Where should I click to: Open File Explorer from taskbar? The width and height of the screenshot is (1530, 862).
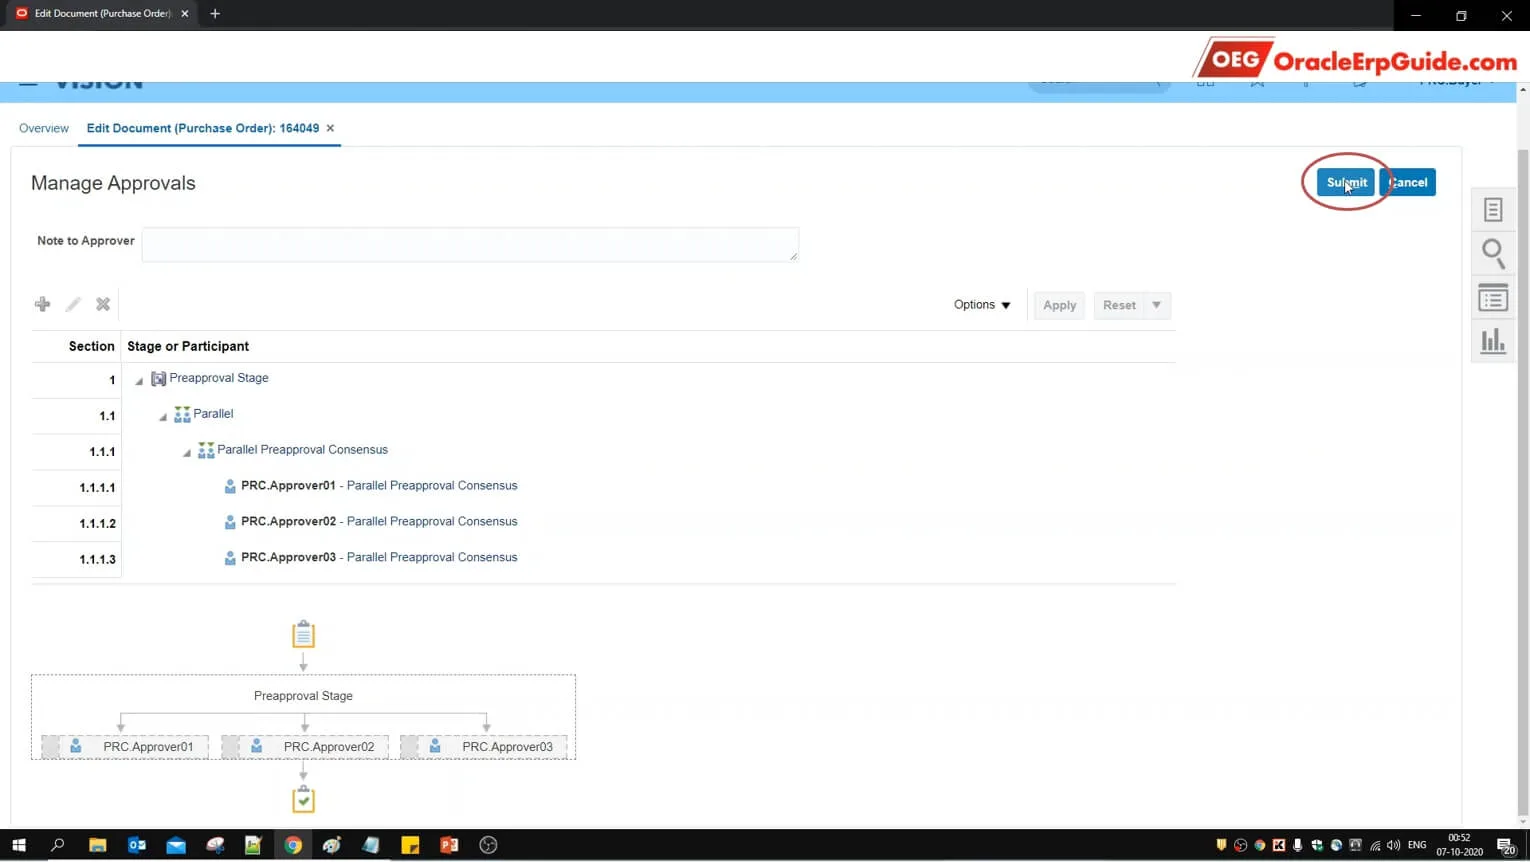tap(97, 845)
